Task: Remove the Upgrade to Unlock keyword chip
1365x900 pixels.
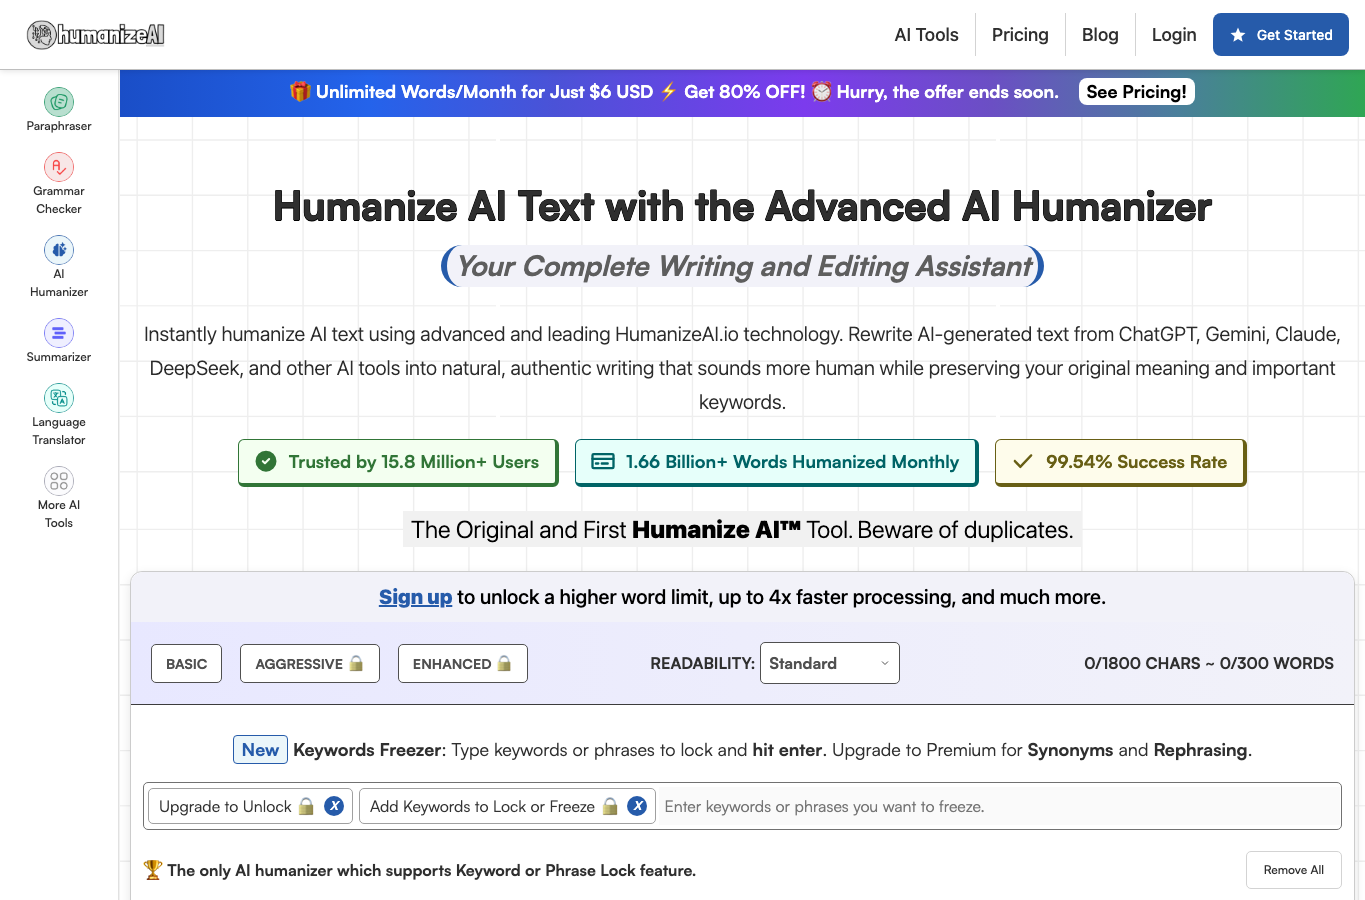Action: [x=335, y=806]
